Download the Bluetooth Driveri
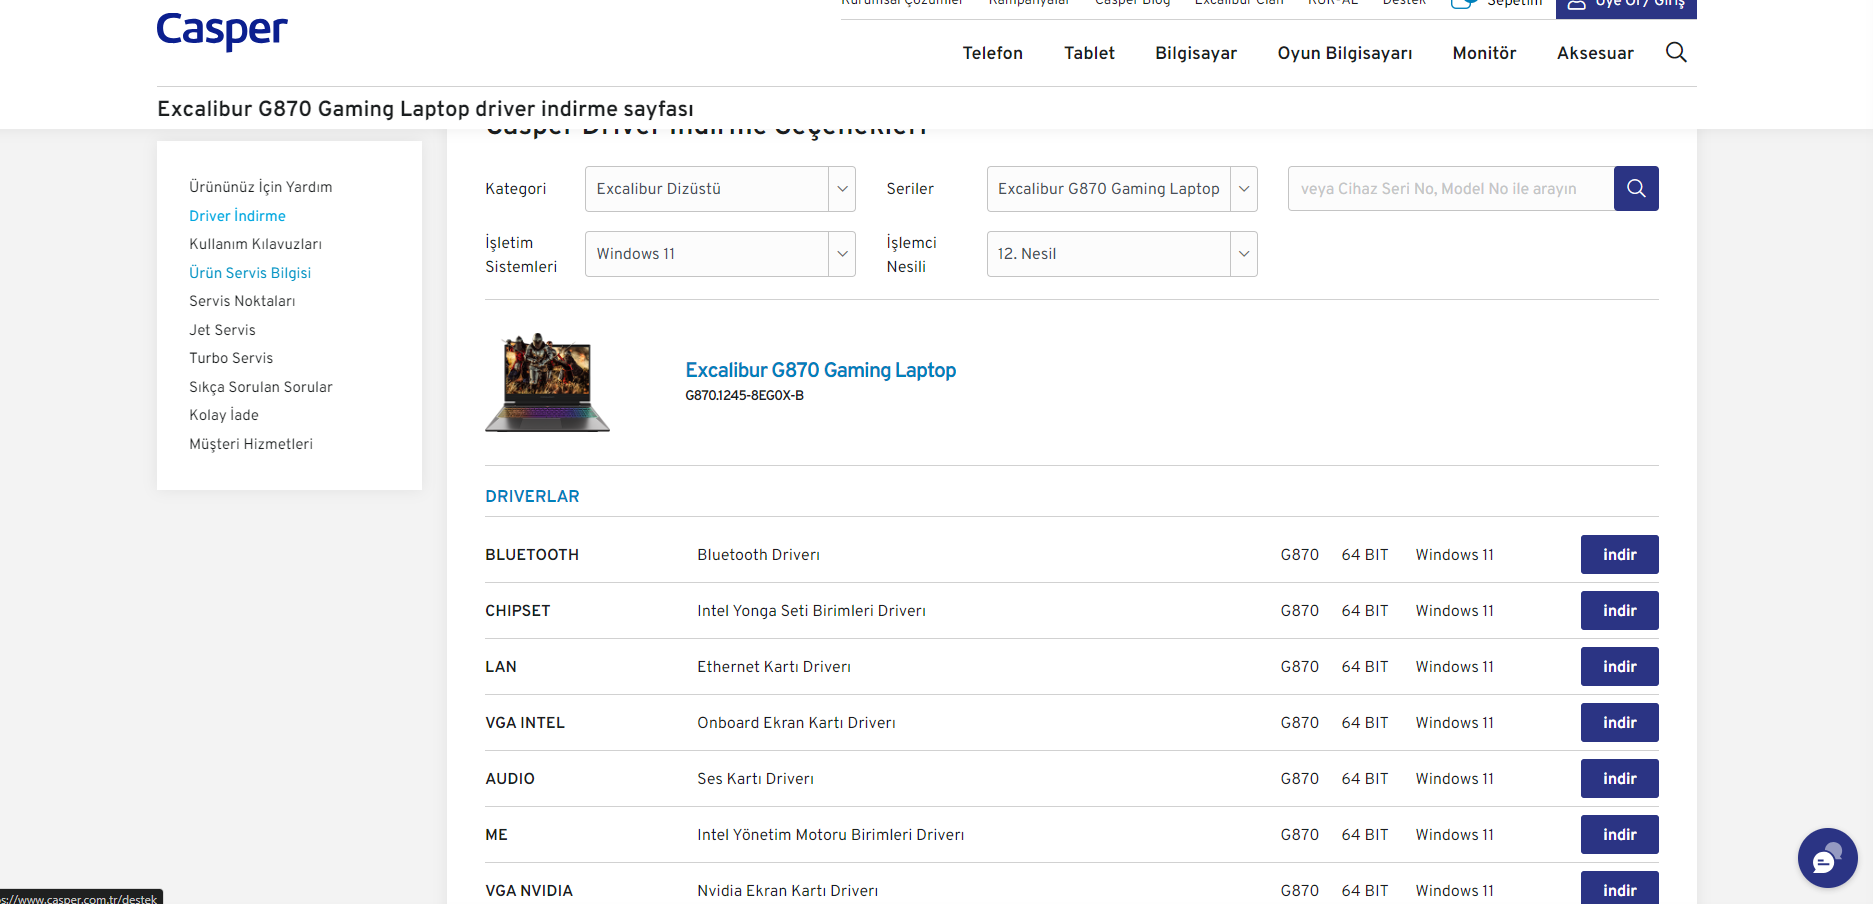Image resolution: width=1873 pixels, height=904 pixels. tap(1620, 555)
